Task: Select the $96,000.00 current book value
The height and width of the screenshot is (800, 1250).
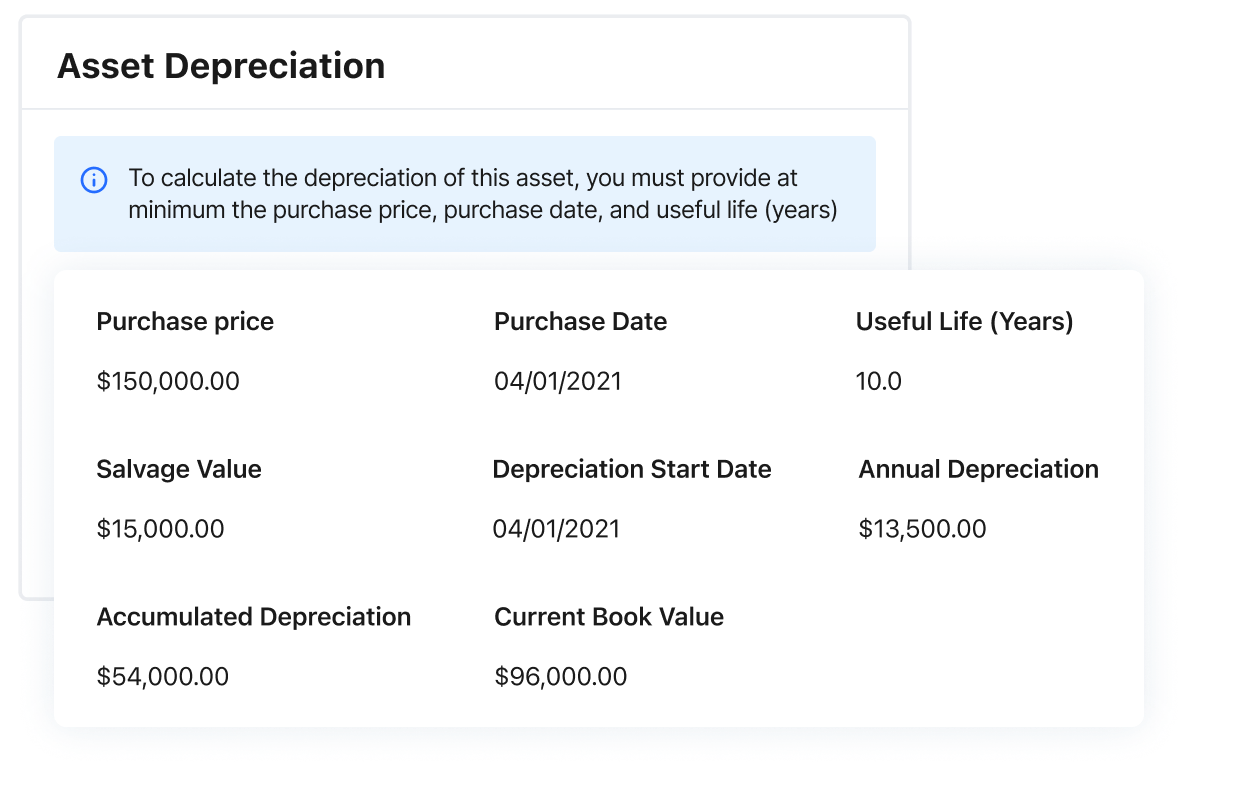Action: 561,677
